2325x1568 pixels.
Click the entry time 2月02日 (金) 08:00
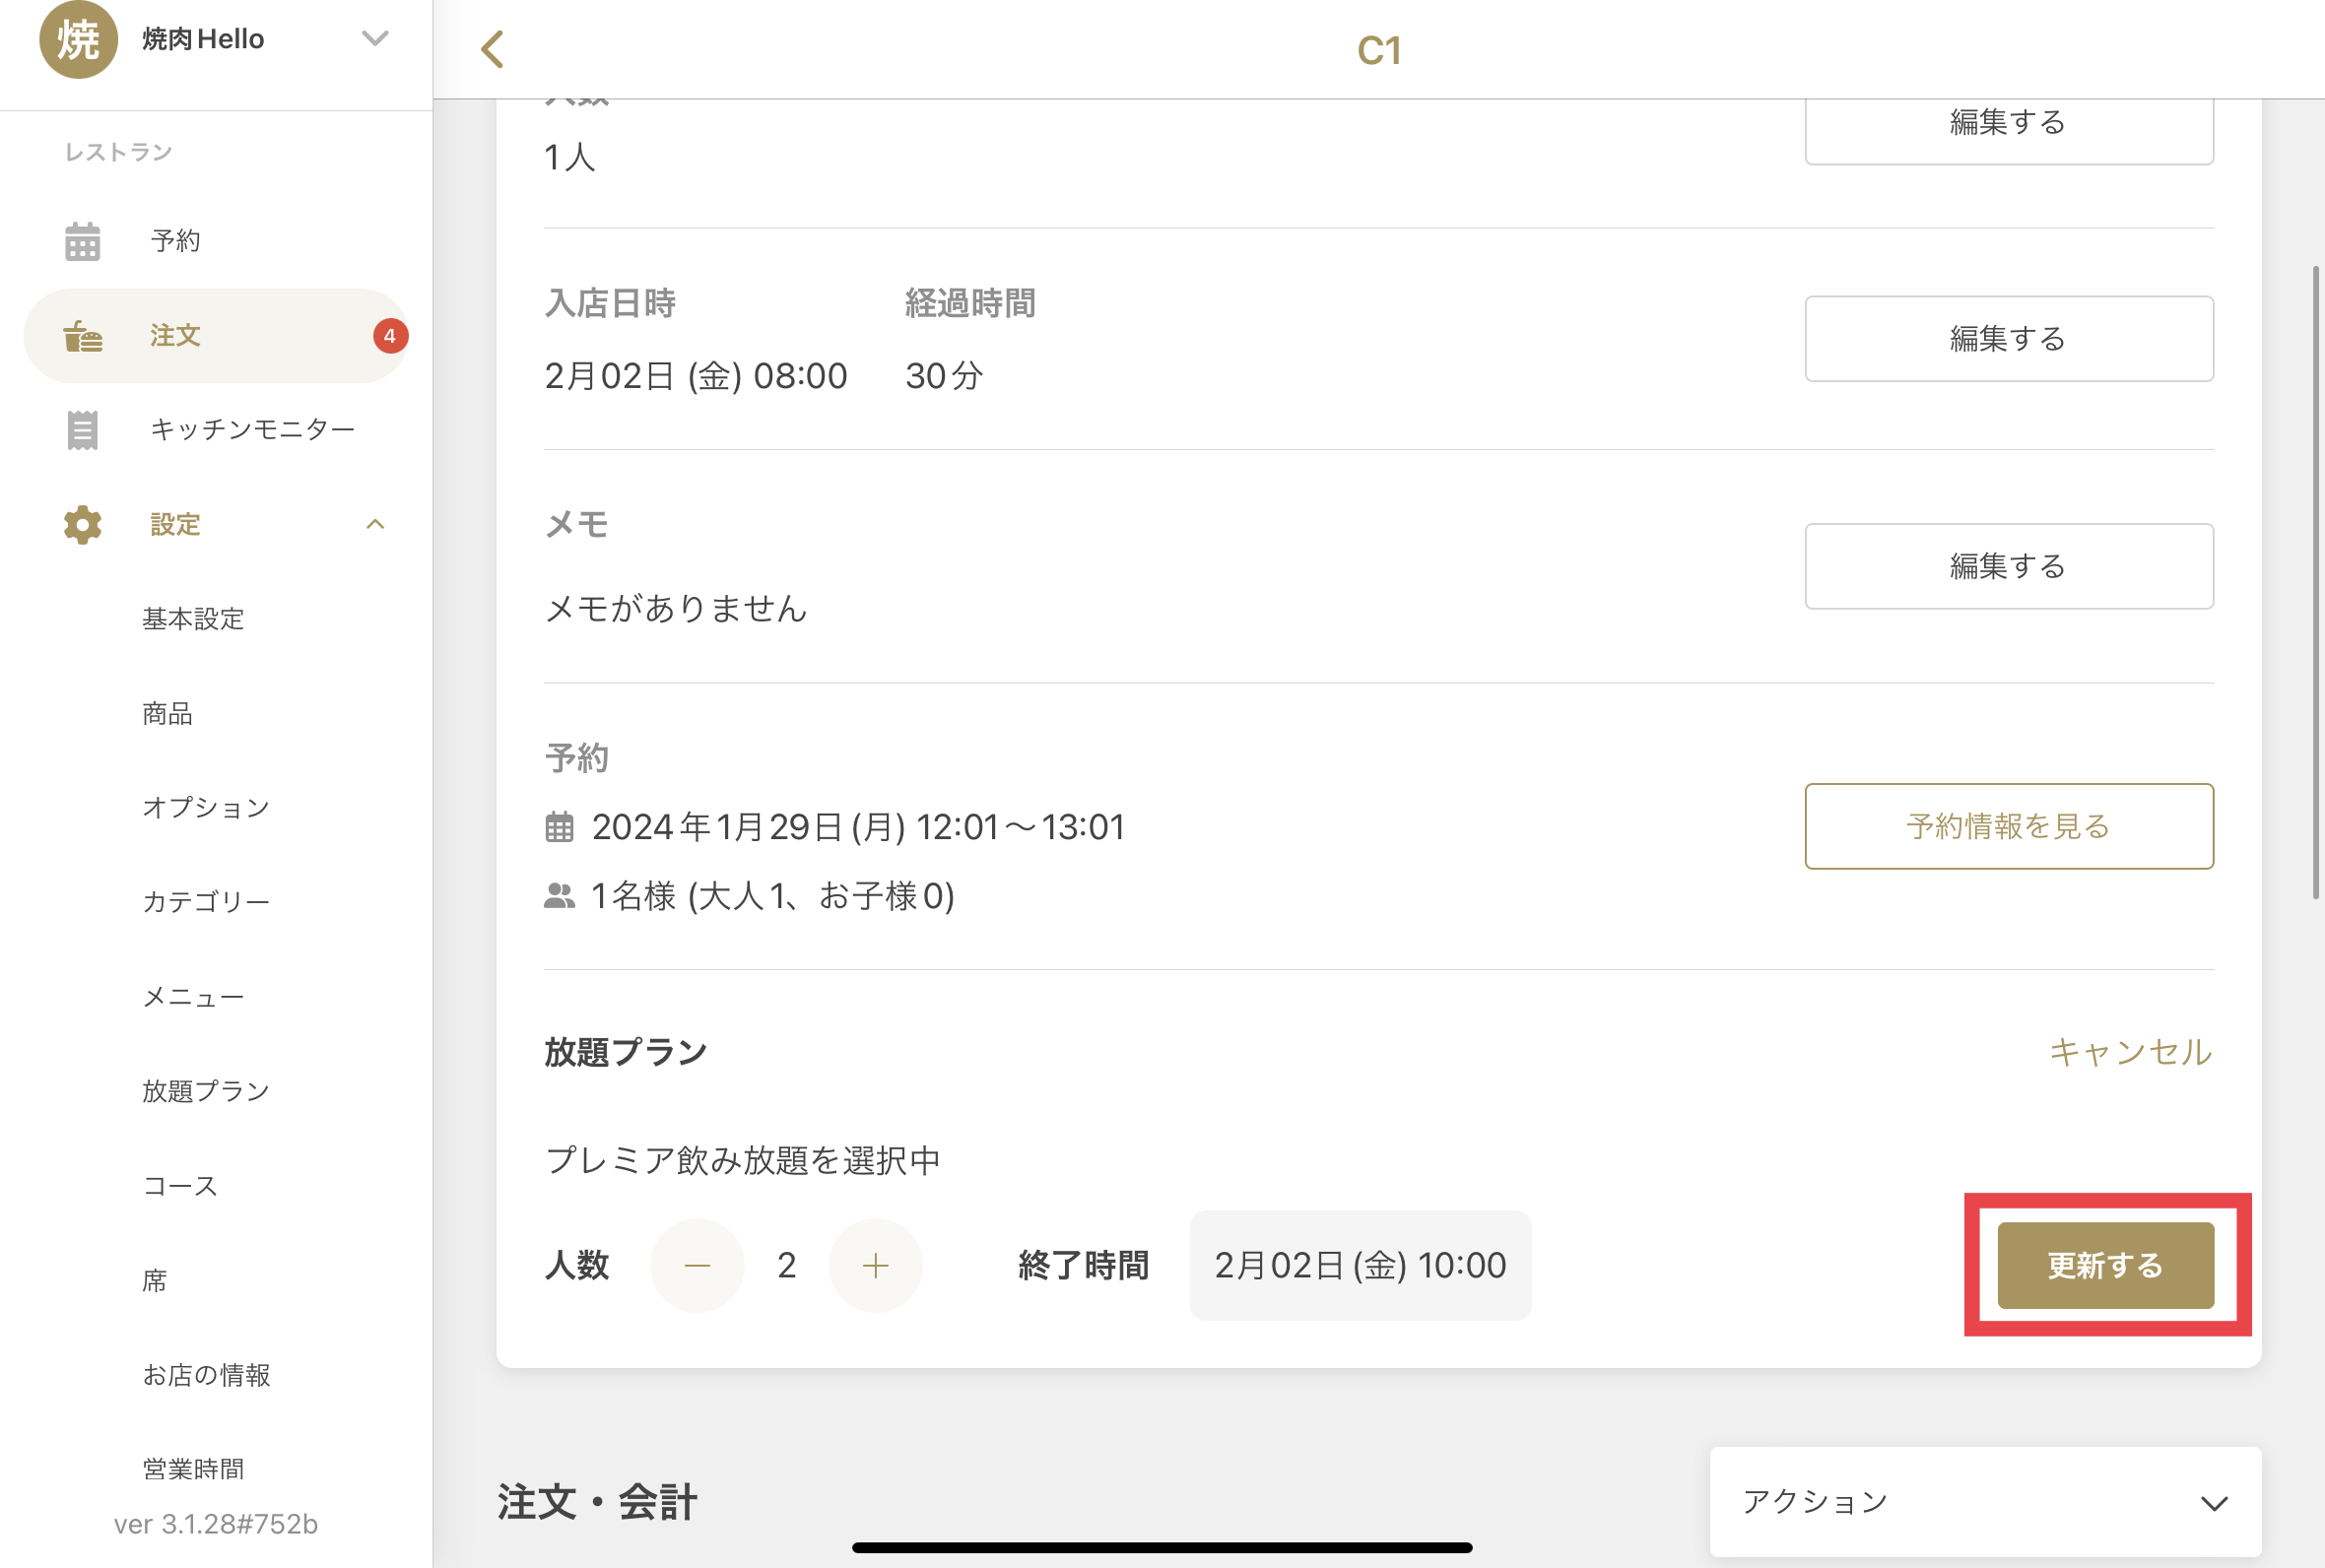(696, 376)
